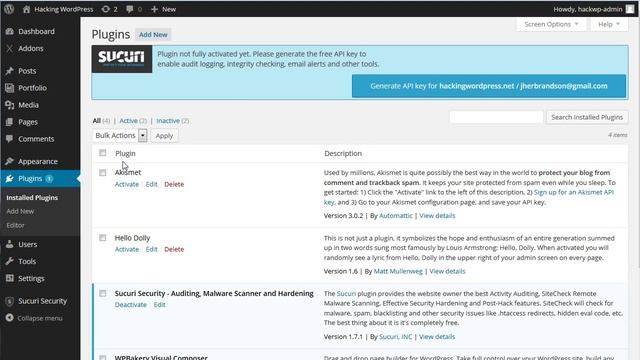
Task: Click the Apply bulk action button
Action: 164,136
